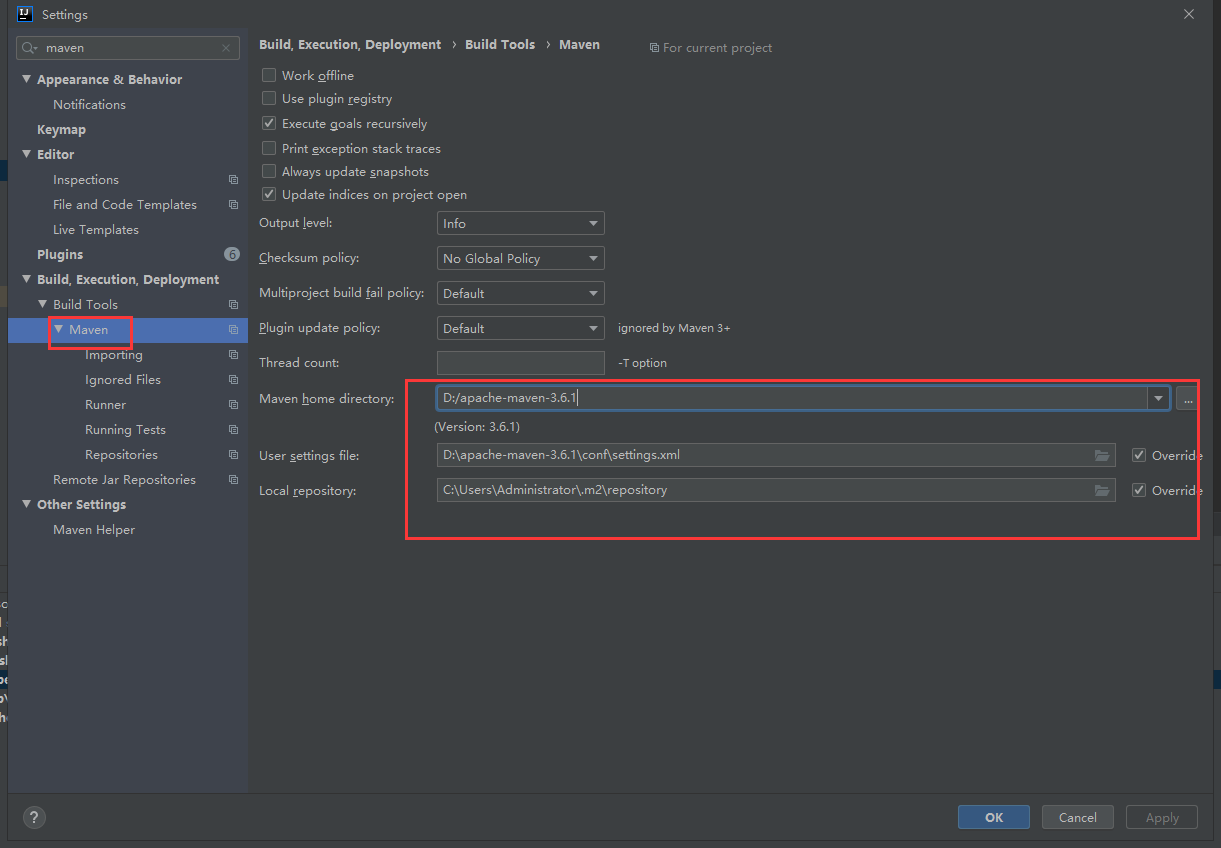Open Multiproject build fail policy dropdown
Screen dimensions: 1221x848
(521, 293)
